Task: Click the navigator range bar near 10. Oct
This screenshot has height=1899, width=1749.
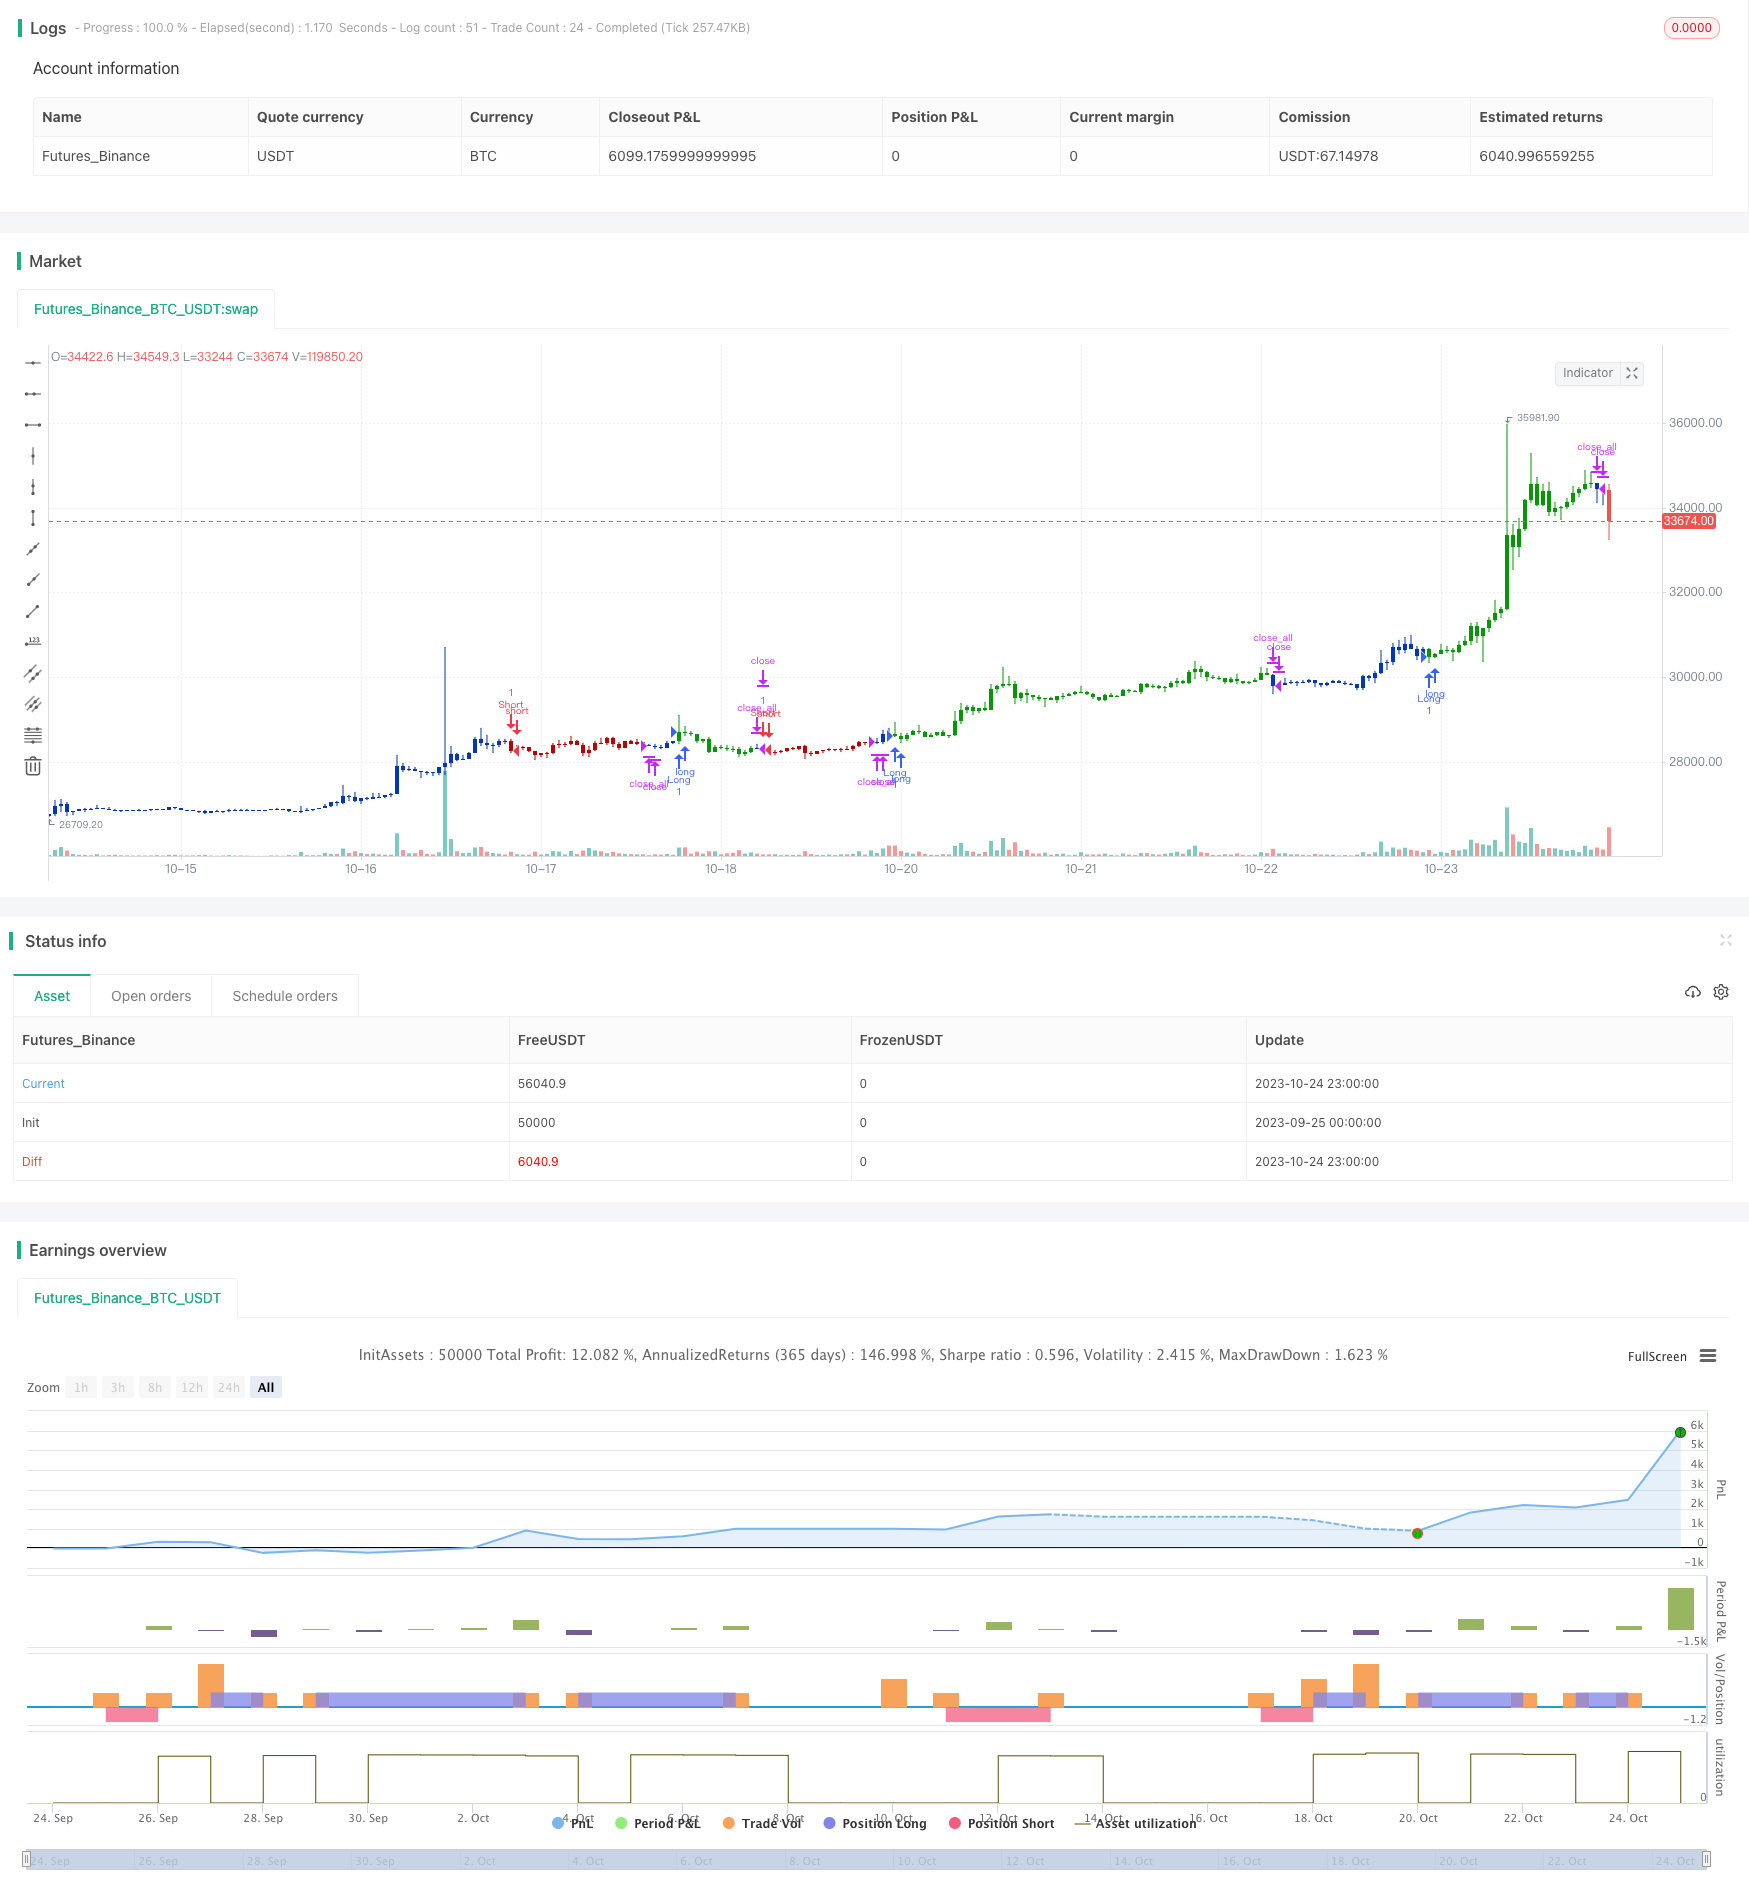Action: tap(916, 1860)
